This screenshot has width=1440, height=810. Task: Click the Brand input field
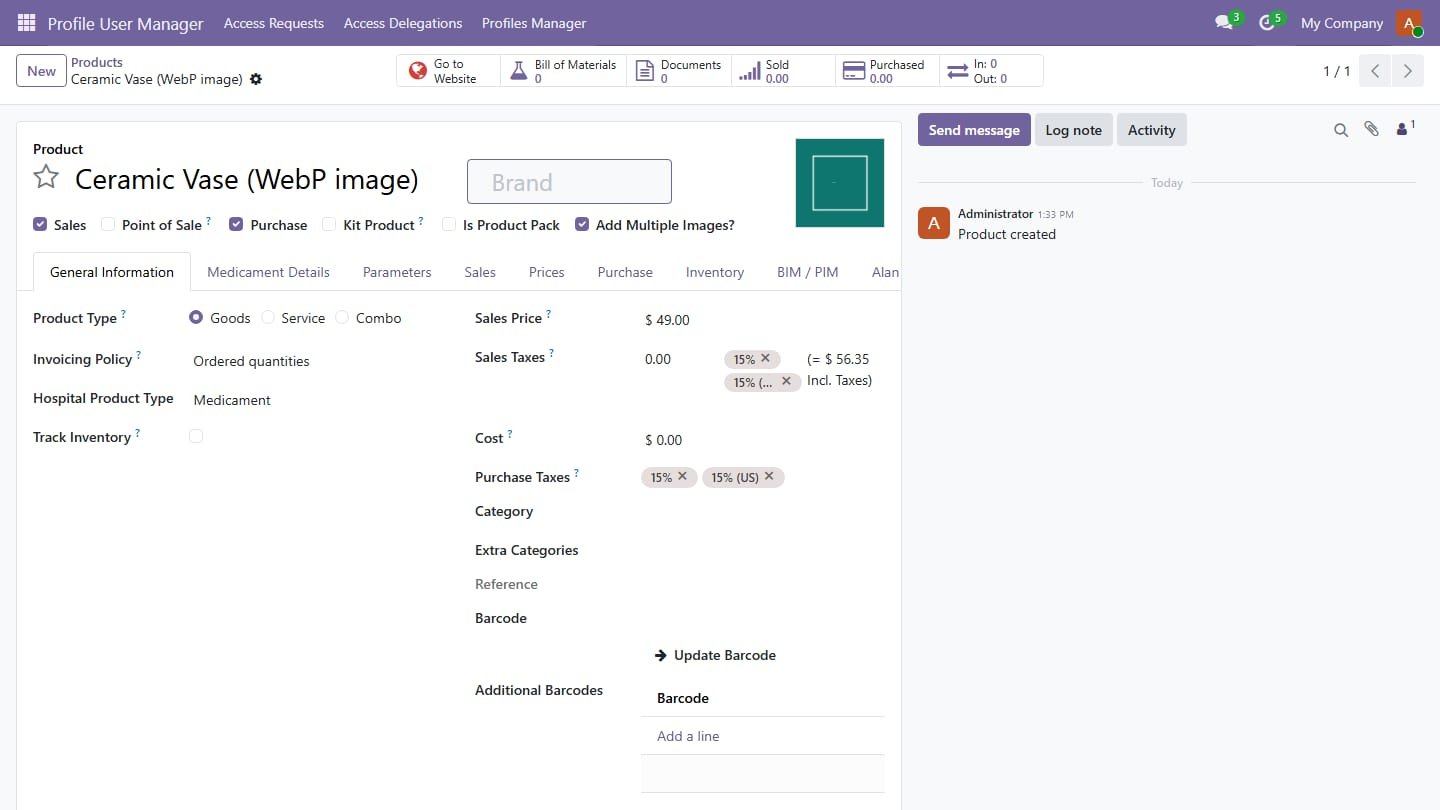569,182
